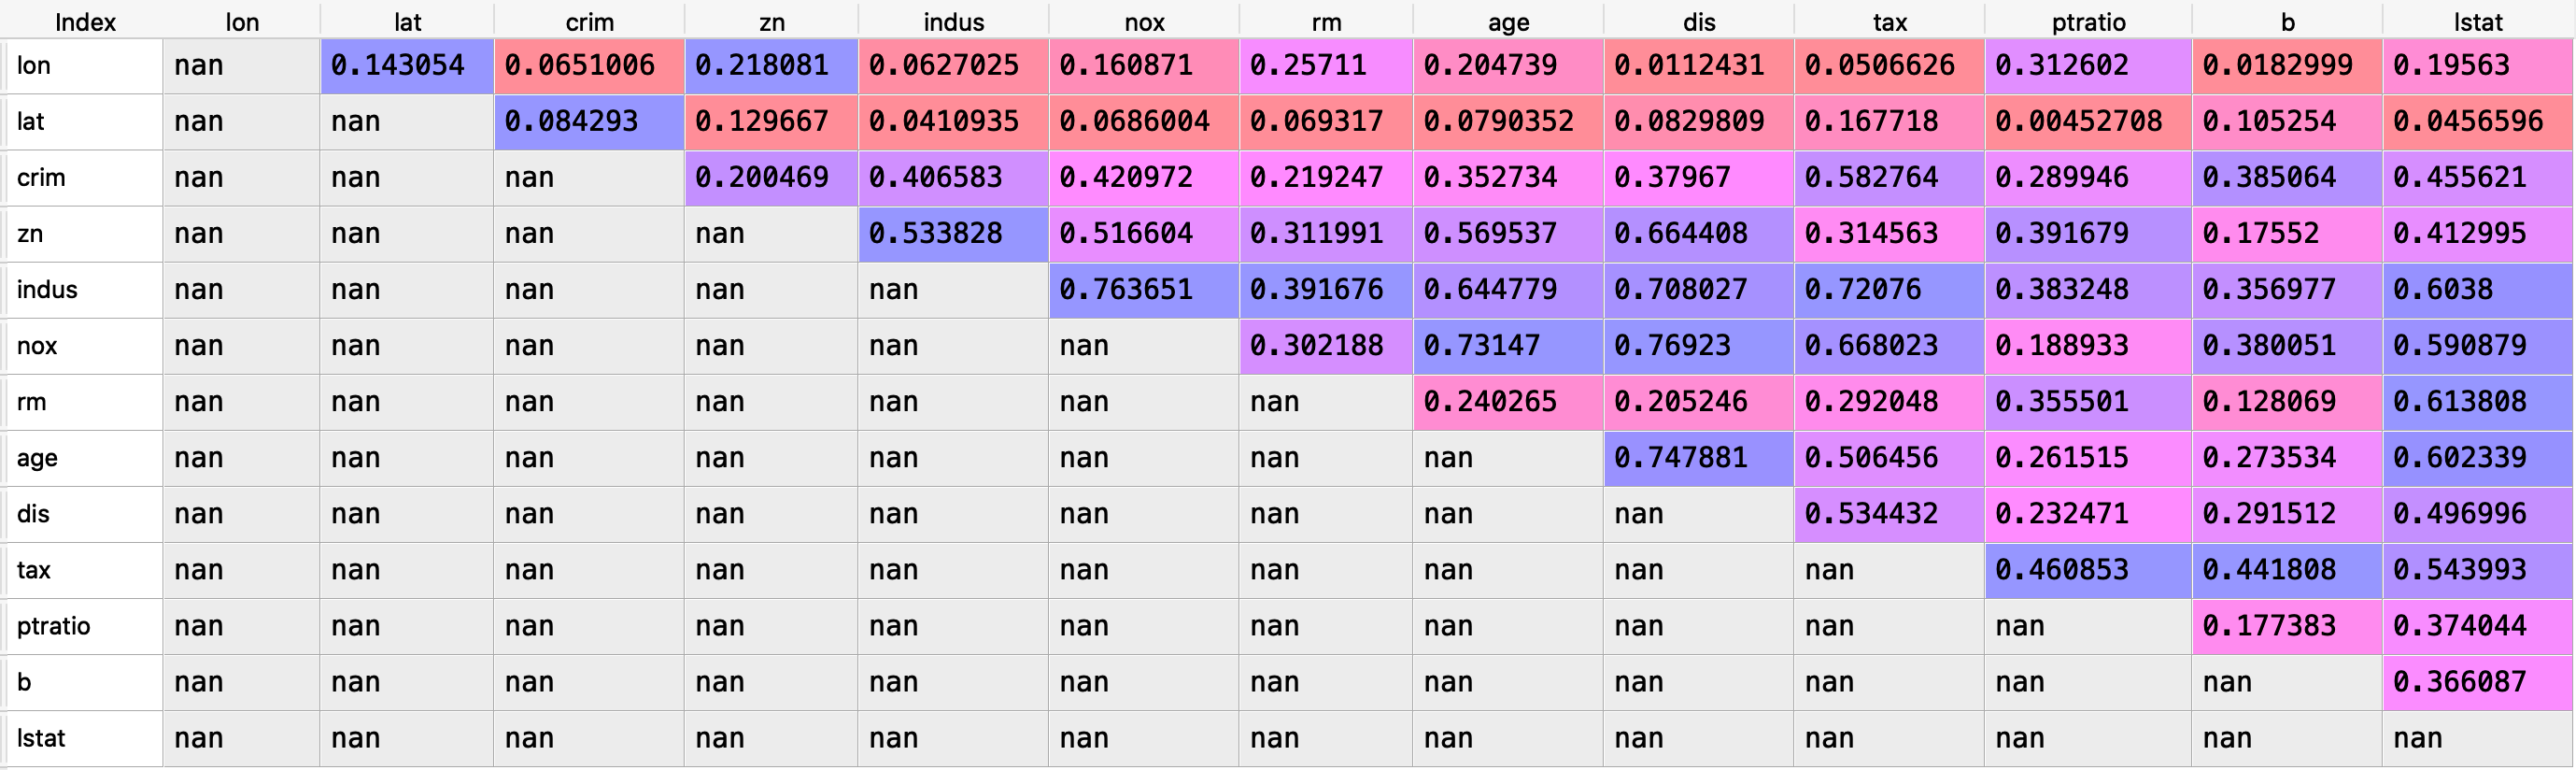Screen dimensions: 2576x770
Task: Select the 'lon' row label
Action: (84, 66)
